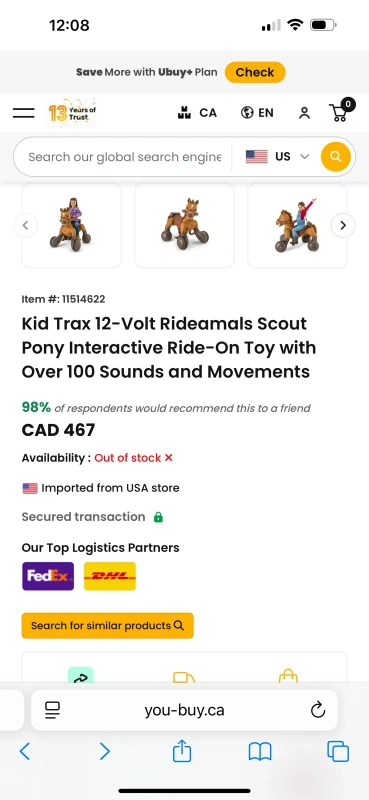This screenshot has width=369, height=800.
Task: Tap the orange search magnifier button
Action: click(336, 157)
